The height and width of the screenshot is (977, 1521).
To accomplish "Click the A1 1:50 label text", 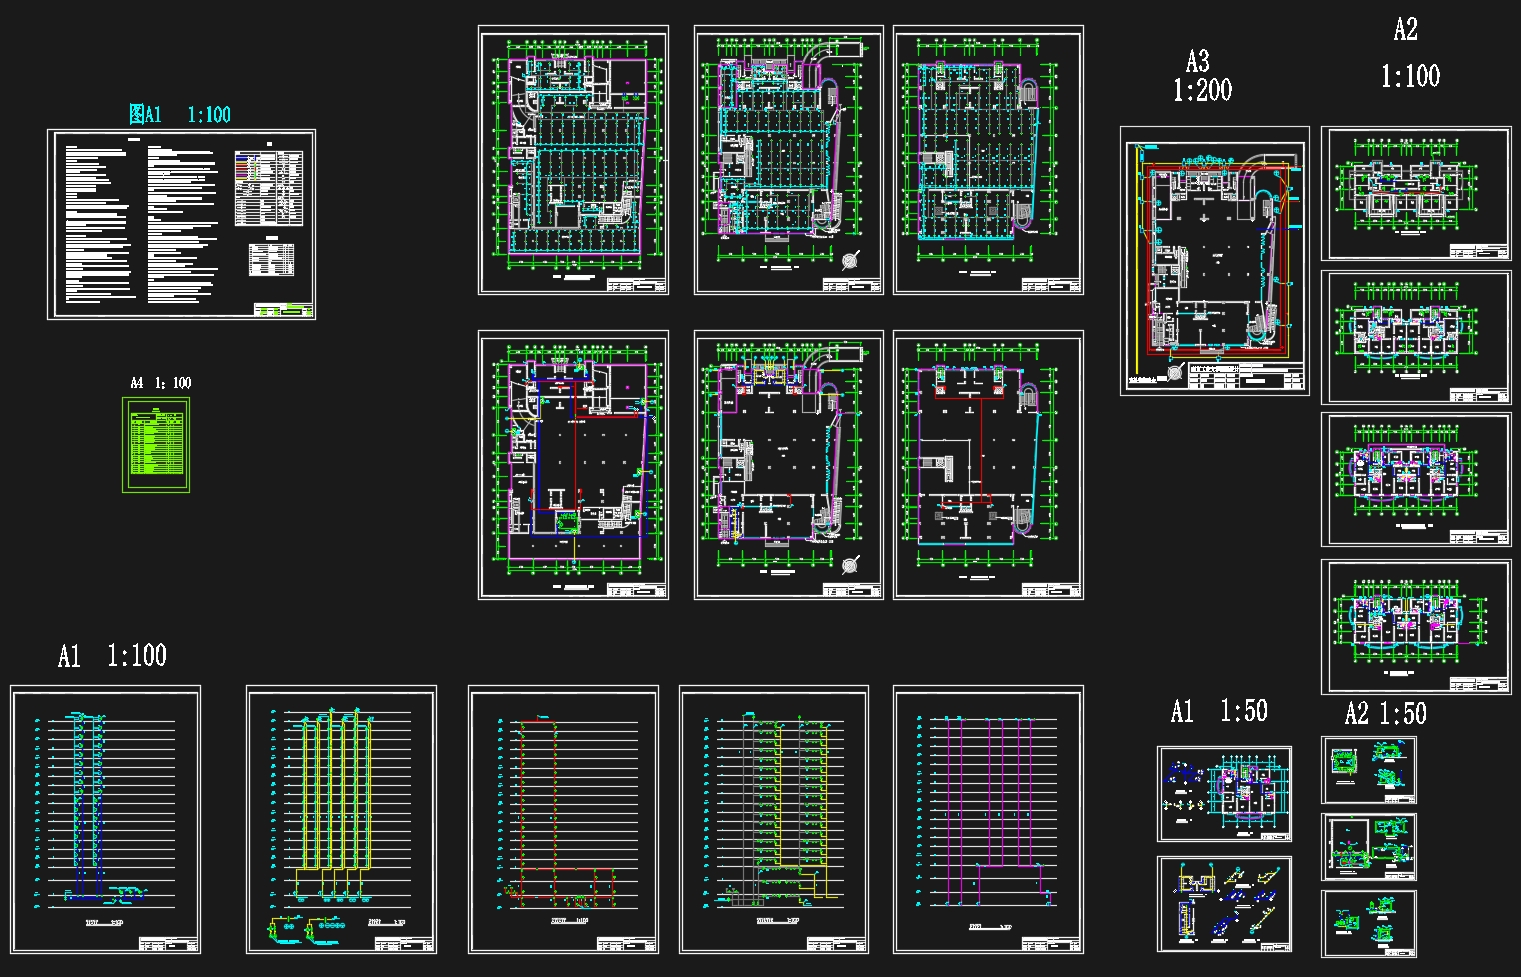I will 1219,712.
